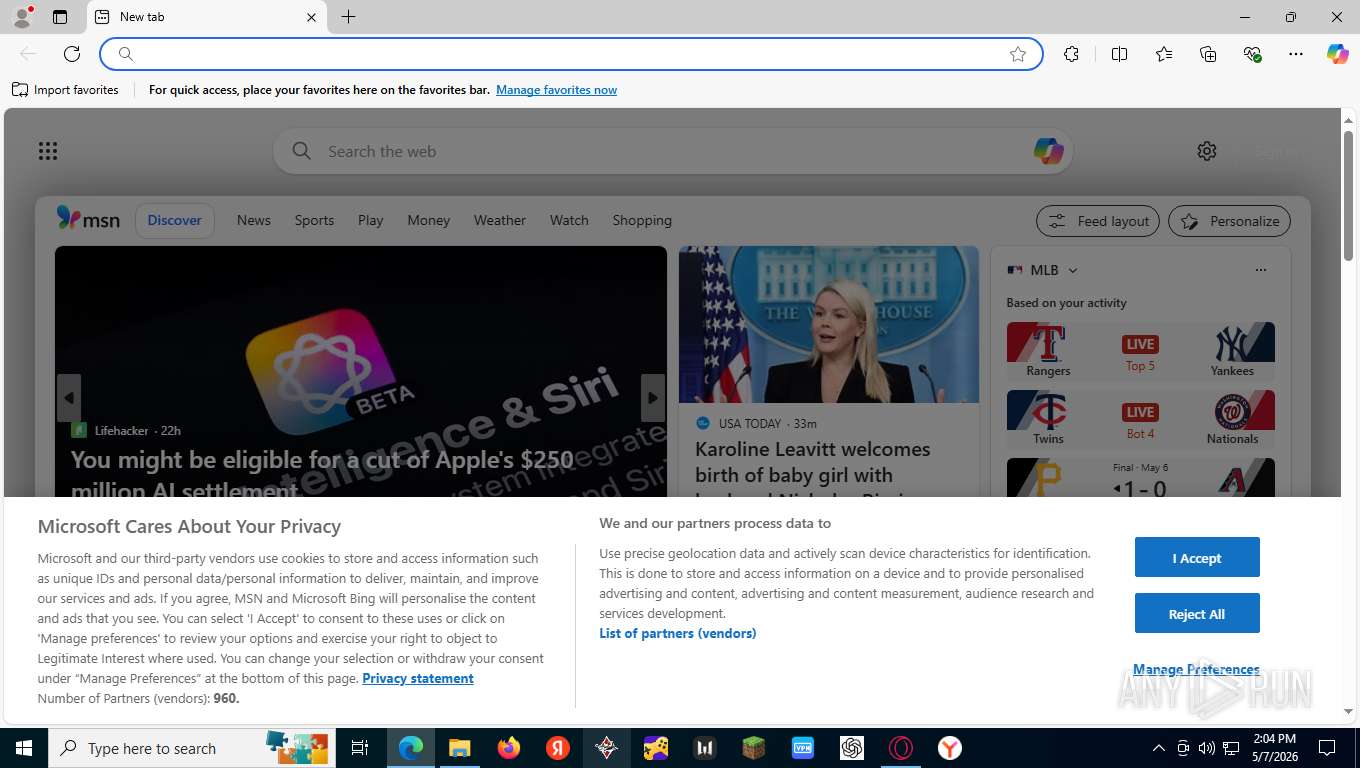
Task: Open Copilot sidebar icon
Action: 1337,54
